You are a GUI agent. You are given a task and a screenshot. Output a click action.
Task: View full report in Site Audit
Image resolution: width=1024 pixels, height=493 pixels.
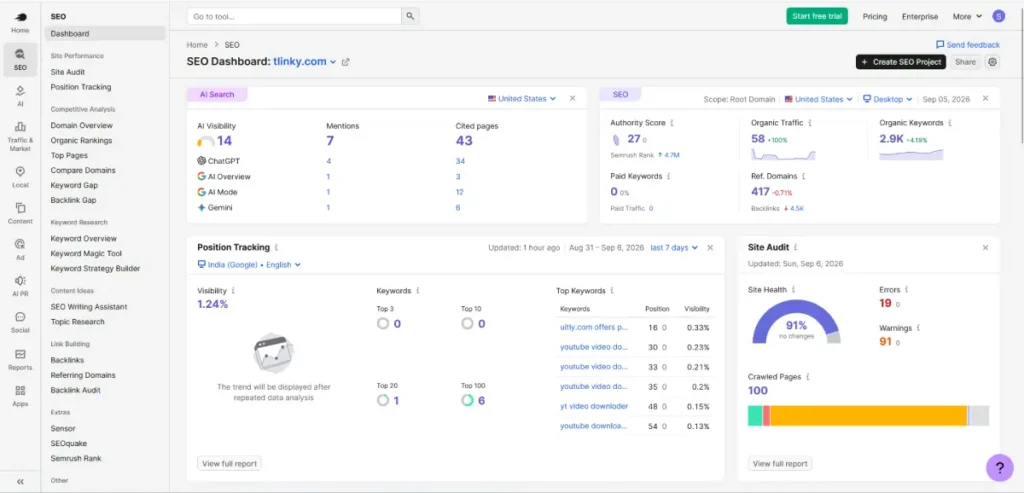tap(780, 464)
